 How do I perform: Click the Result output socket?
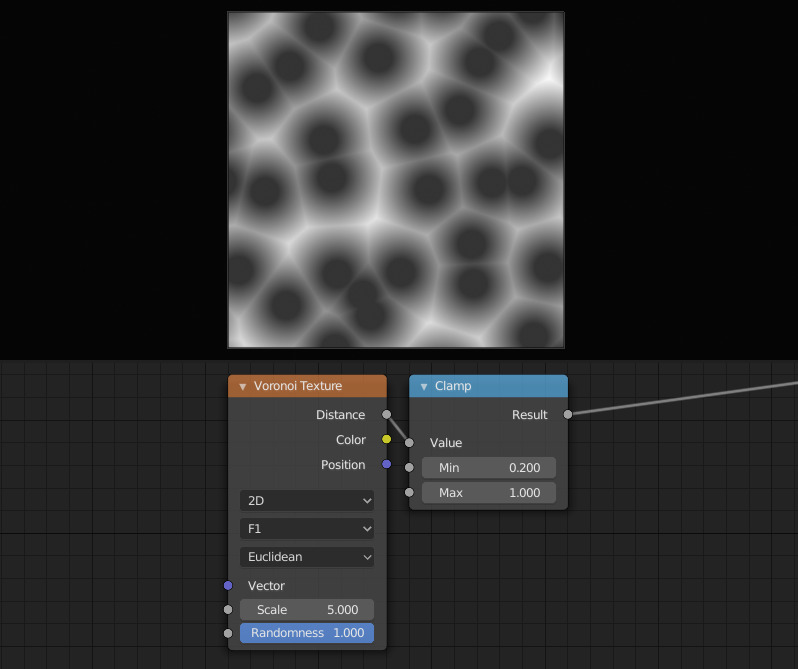[x=568, y=415]
